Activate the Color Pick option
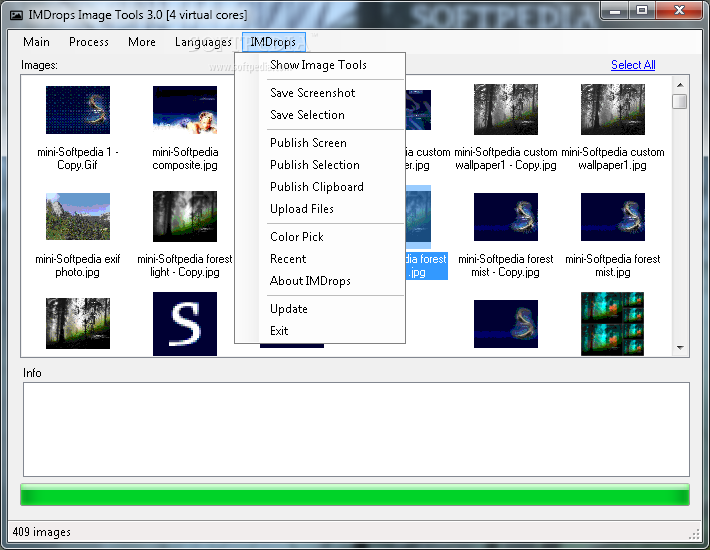This screenshot has height=550, width=710. click(x=297, y=237)
